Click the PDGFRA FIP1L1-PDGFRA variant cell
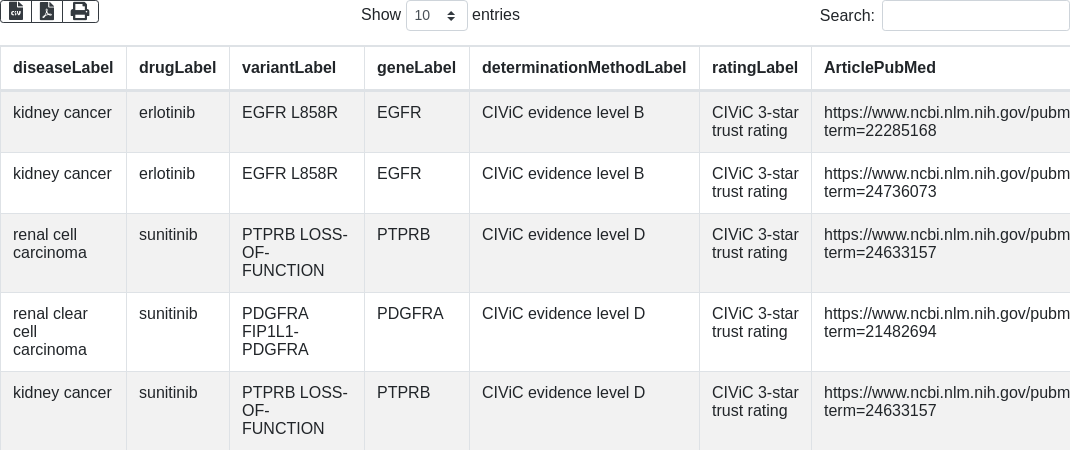 tap(275, 331)
